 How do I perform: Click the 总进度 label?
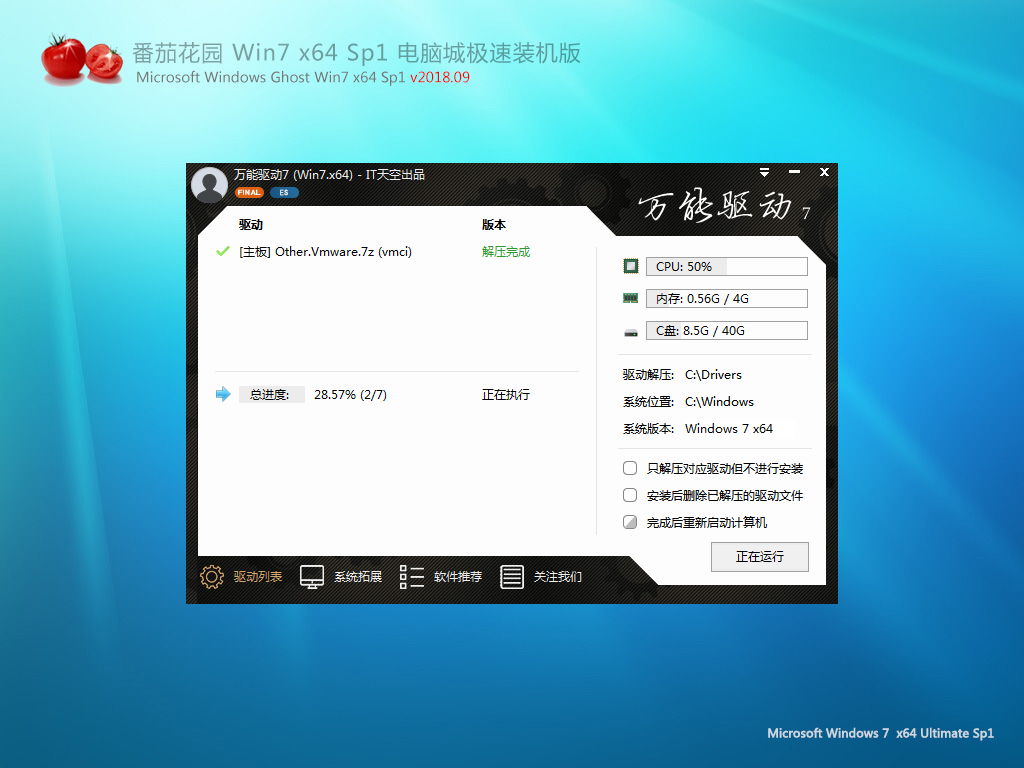tap(270, 394)
